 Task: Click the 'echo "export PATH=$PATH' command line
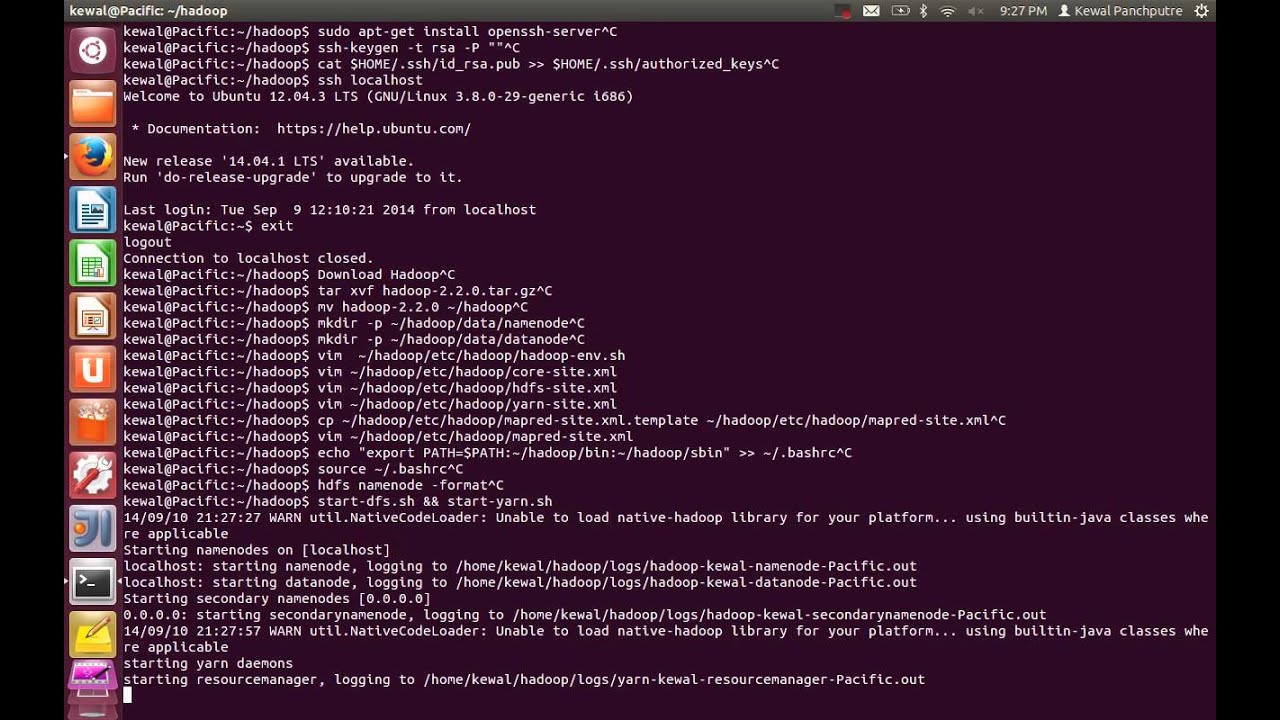tap(487, 453)
